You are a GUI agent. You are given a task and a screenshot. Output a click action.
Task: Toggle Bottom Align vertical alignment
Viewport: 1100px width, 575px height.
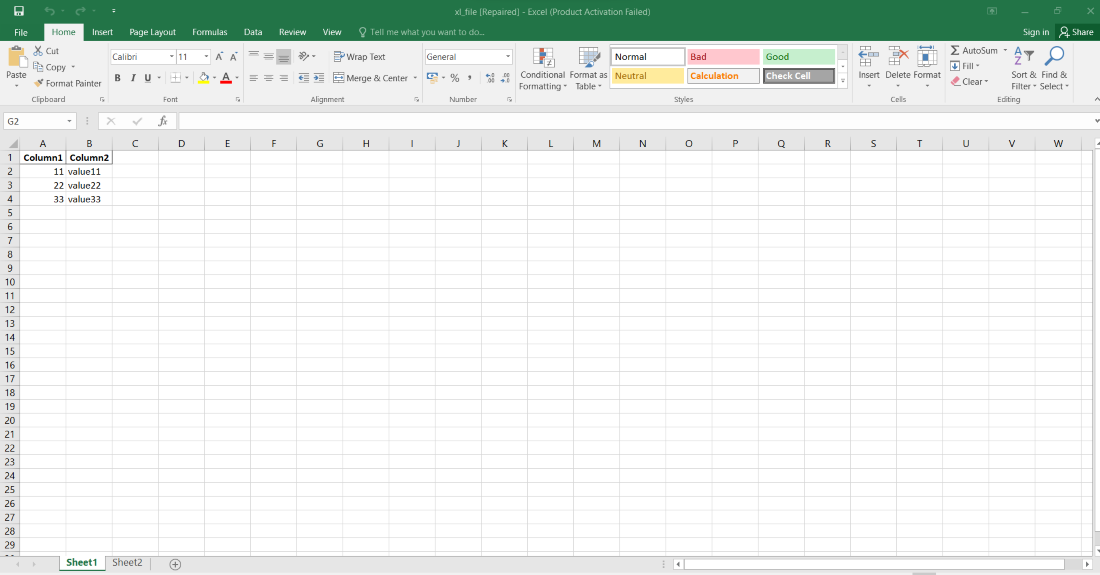(x=283, y=57)
